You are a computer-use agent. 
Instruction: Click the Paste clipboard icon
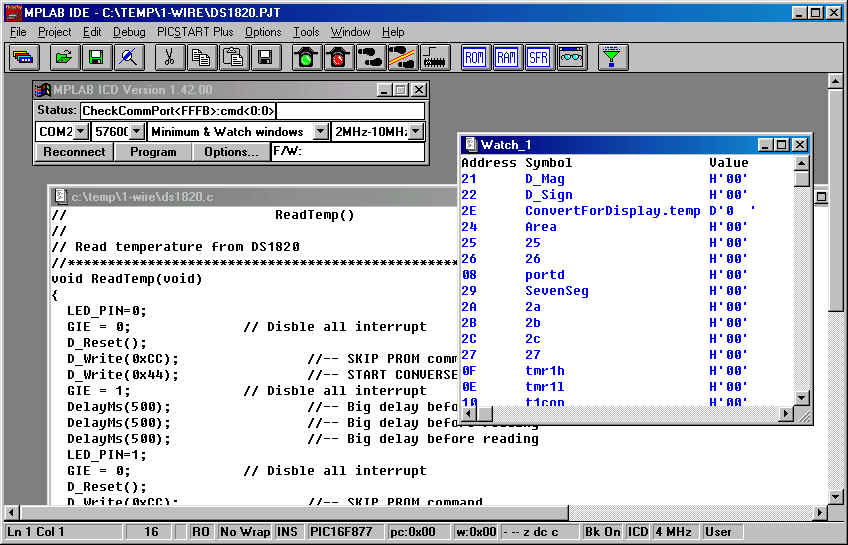(x=234, y=57)
